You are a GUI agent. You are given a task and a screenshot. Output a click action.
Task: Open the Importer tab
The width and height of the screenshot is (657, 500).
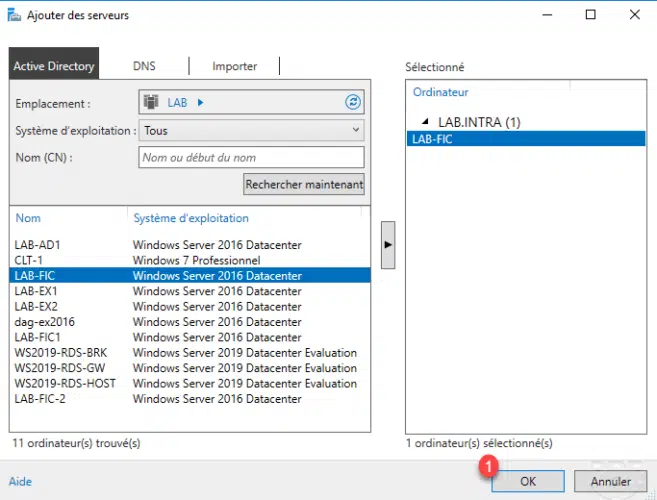tap(234, 66)
